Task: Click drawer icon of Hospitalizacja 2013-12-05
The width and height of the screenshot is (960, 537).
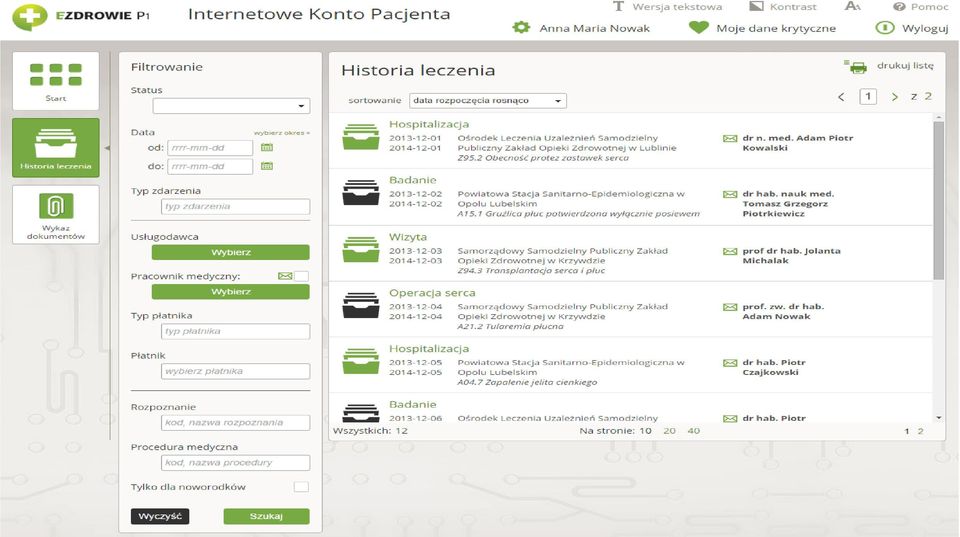Action: (x=361, y=361)
